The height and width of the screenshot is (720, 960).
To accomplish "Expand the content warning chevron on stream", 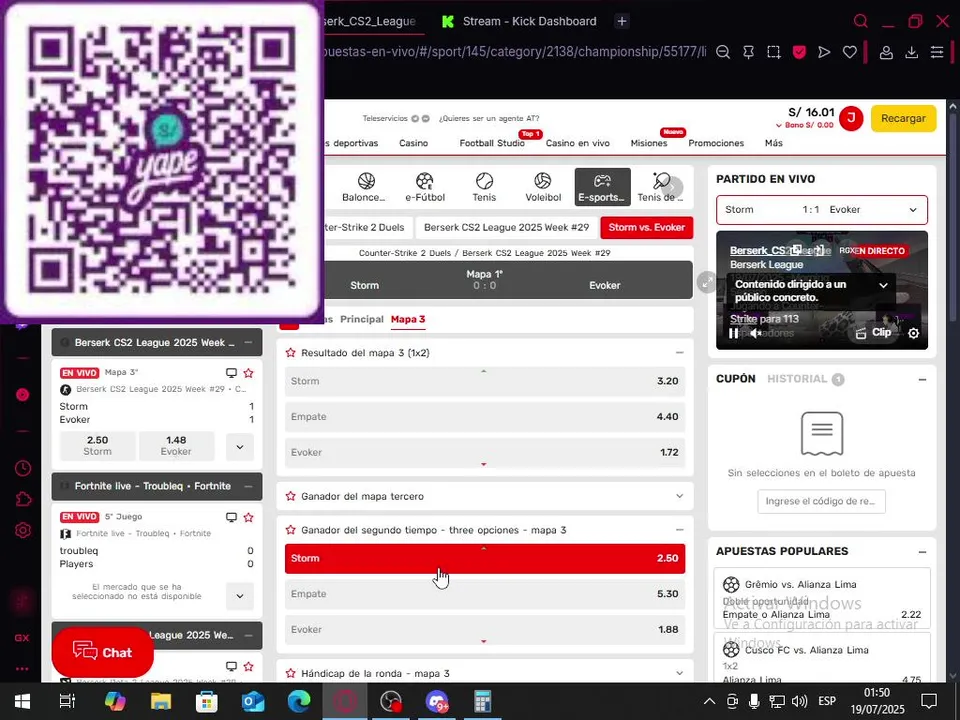I will point(883,285).
